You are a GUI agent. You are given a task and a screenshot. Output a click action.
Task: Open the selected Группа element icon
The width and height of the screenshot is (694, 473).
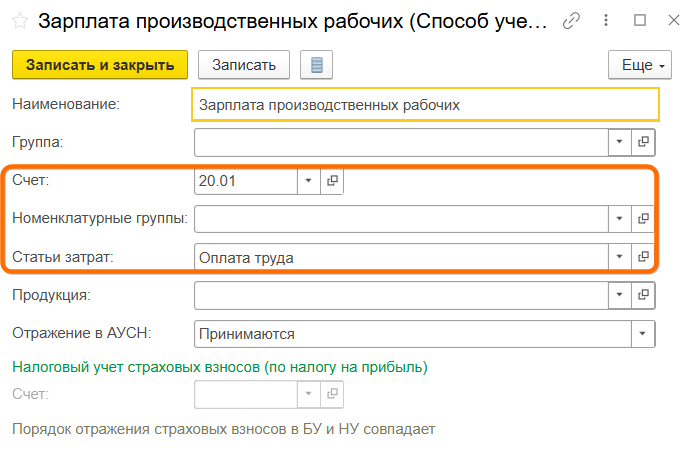tap(643, 142)
